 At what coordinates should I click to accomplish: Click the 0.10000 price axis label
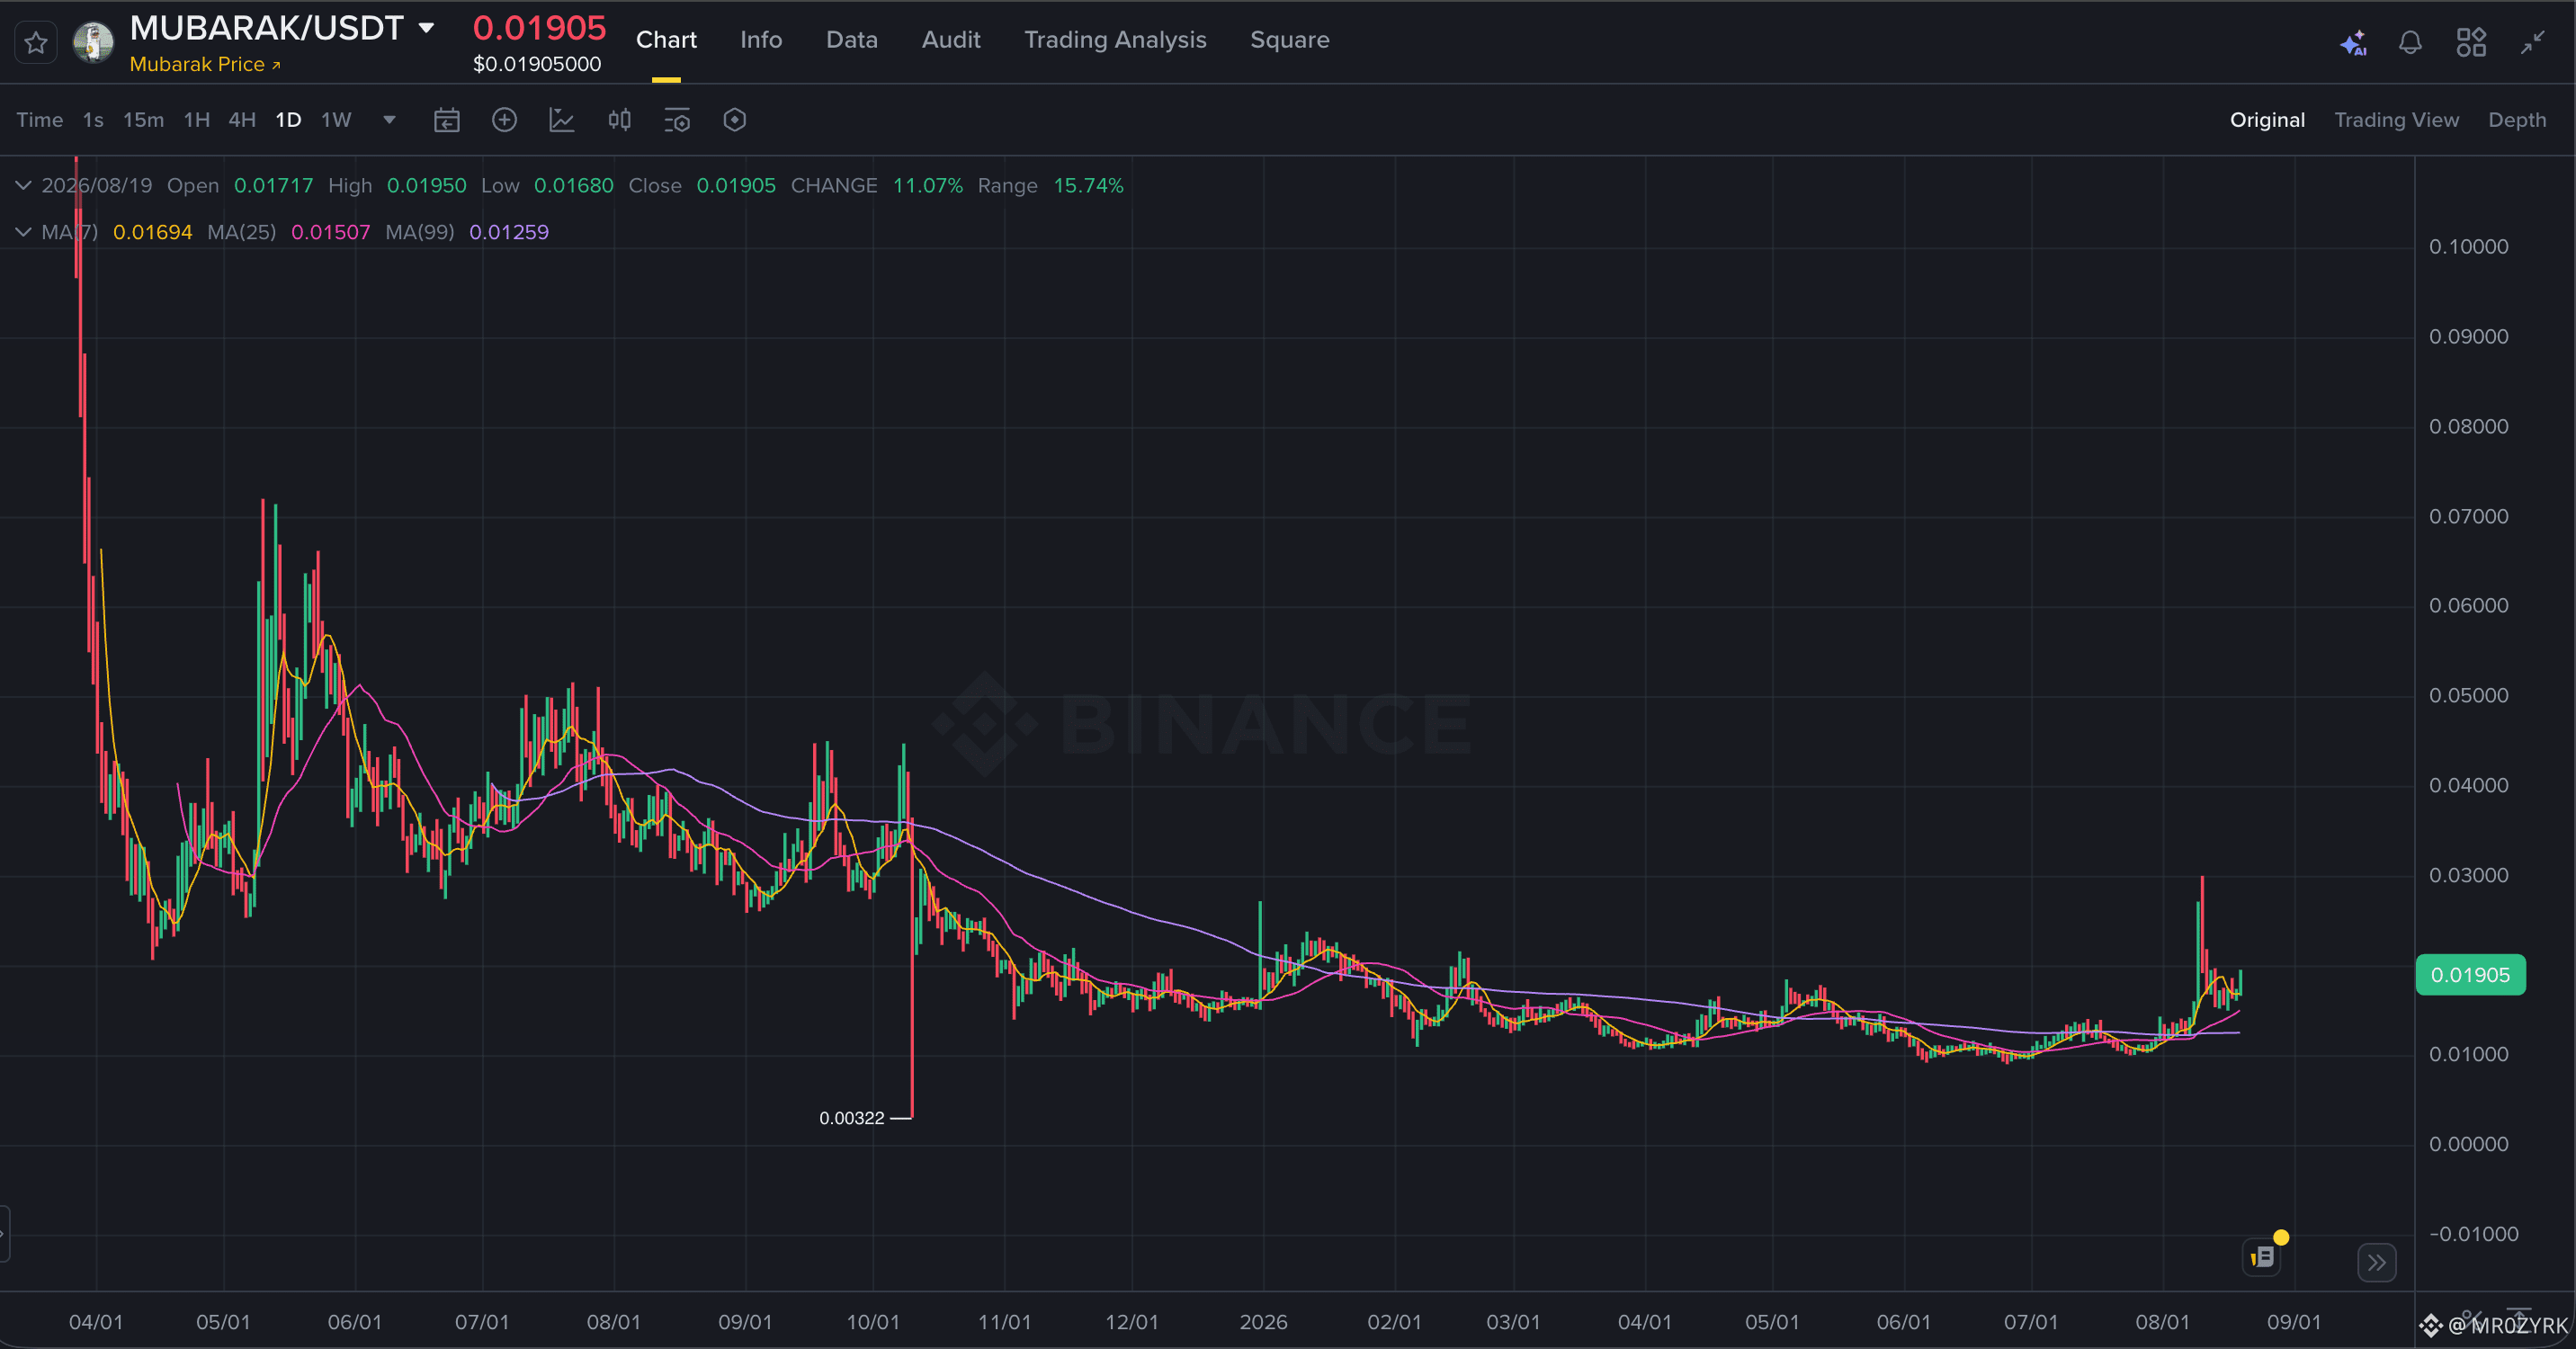pos(2469,247)
